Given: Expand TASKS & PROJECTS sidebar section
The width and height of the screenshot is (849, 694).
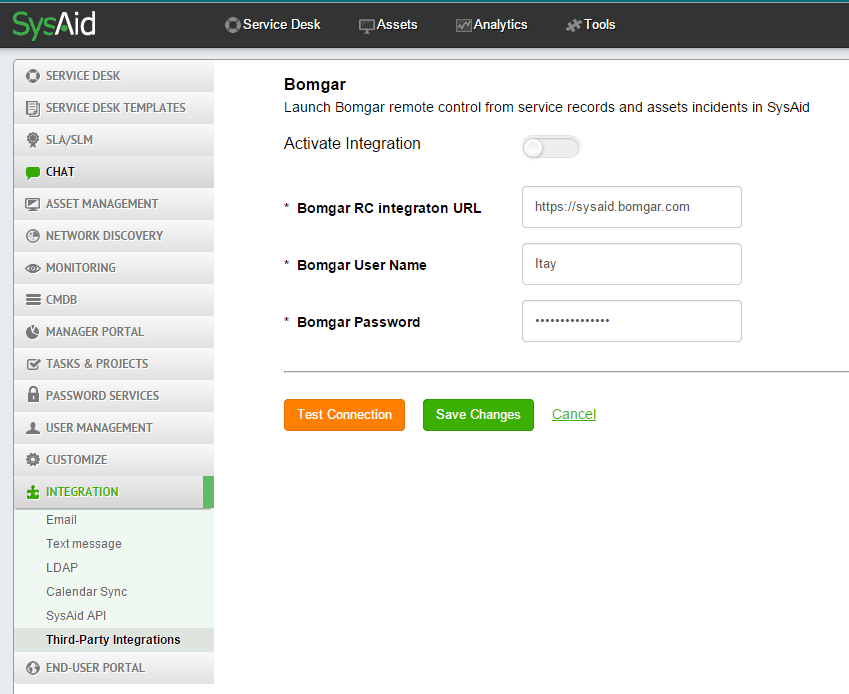Looking at the screenshot, I should 114,363.
